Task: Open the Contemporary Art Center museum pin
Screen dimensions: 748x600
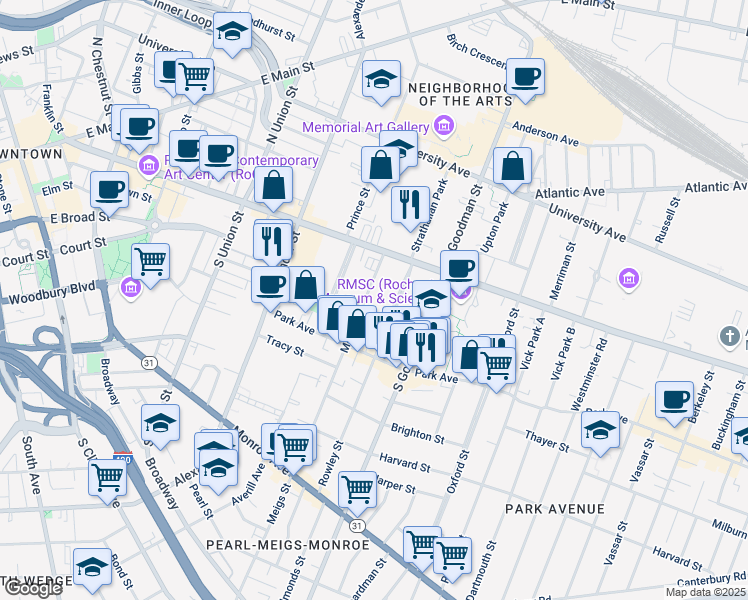Action: pos(148,166)
